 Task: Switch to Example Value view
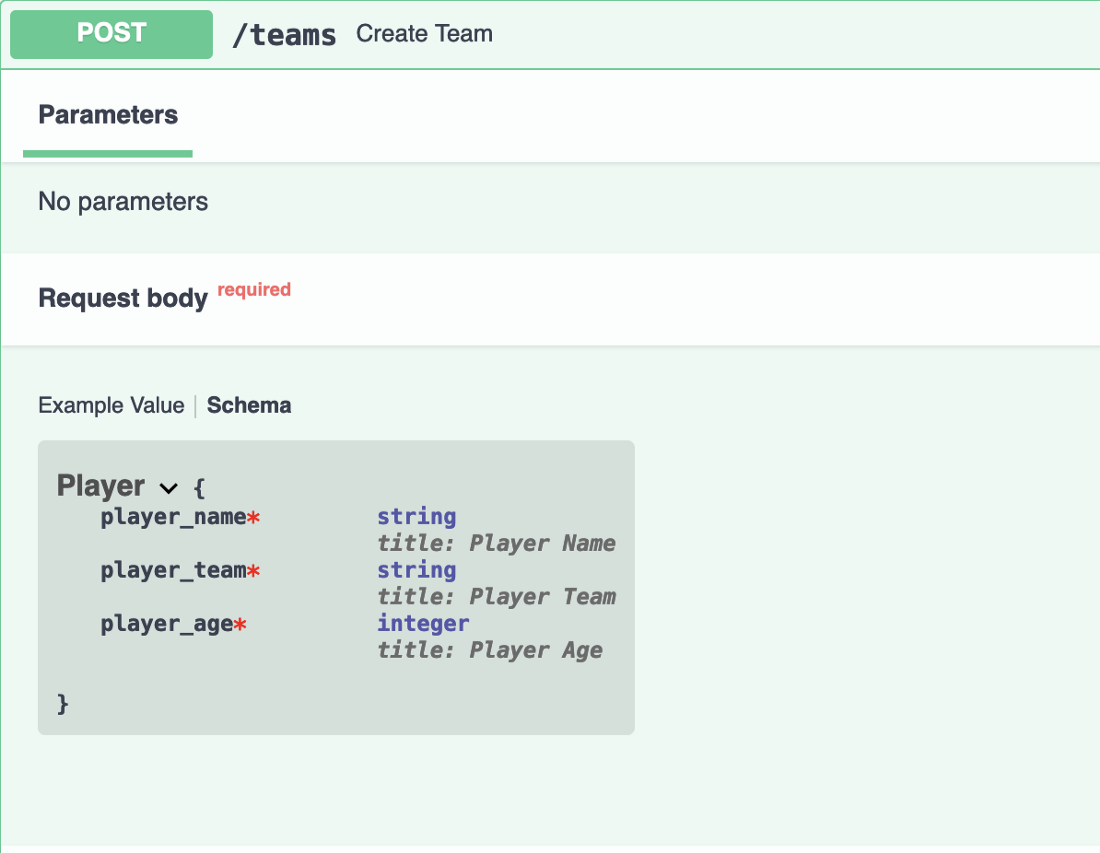[x=112, y=405]
